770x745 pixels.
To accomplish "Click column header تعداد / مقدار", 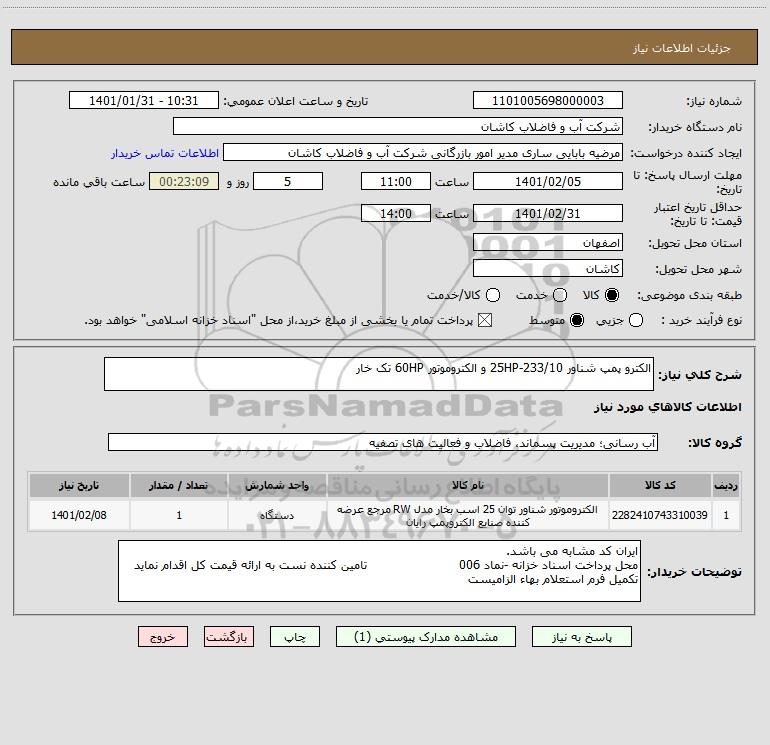I will 179,485.
